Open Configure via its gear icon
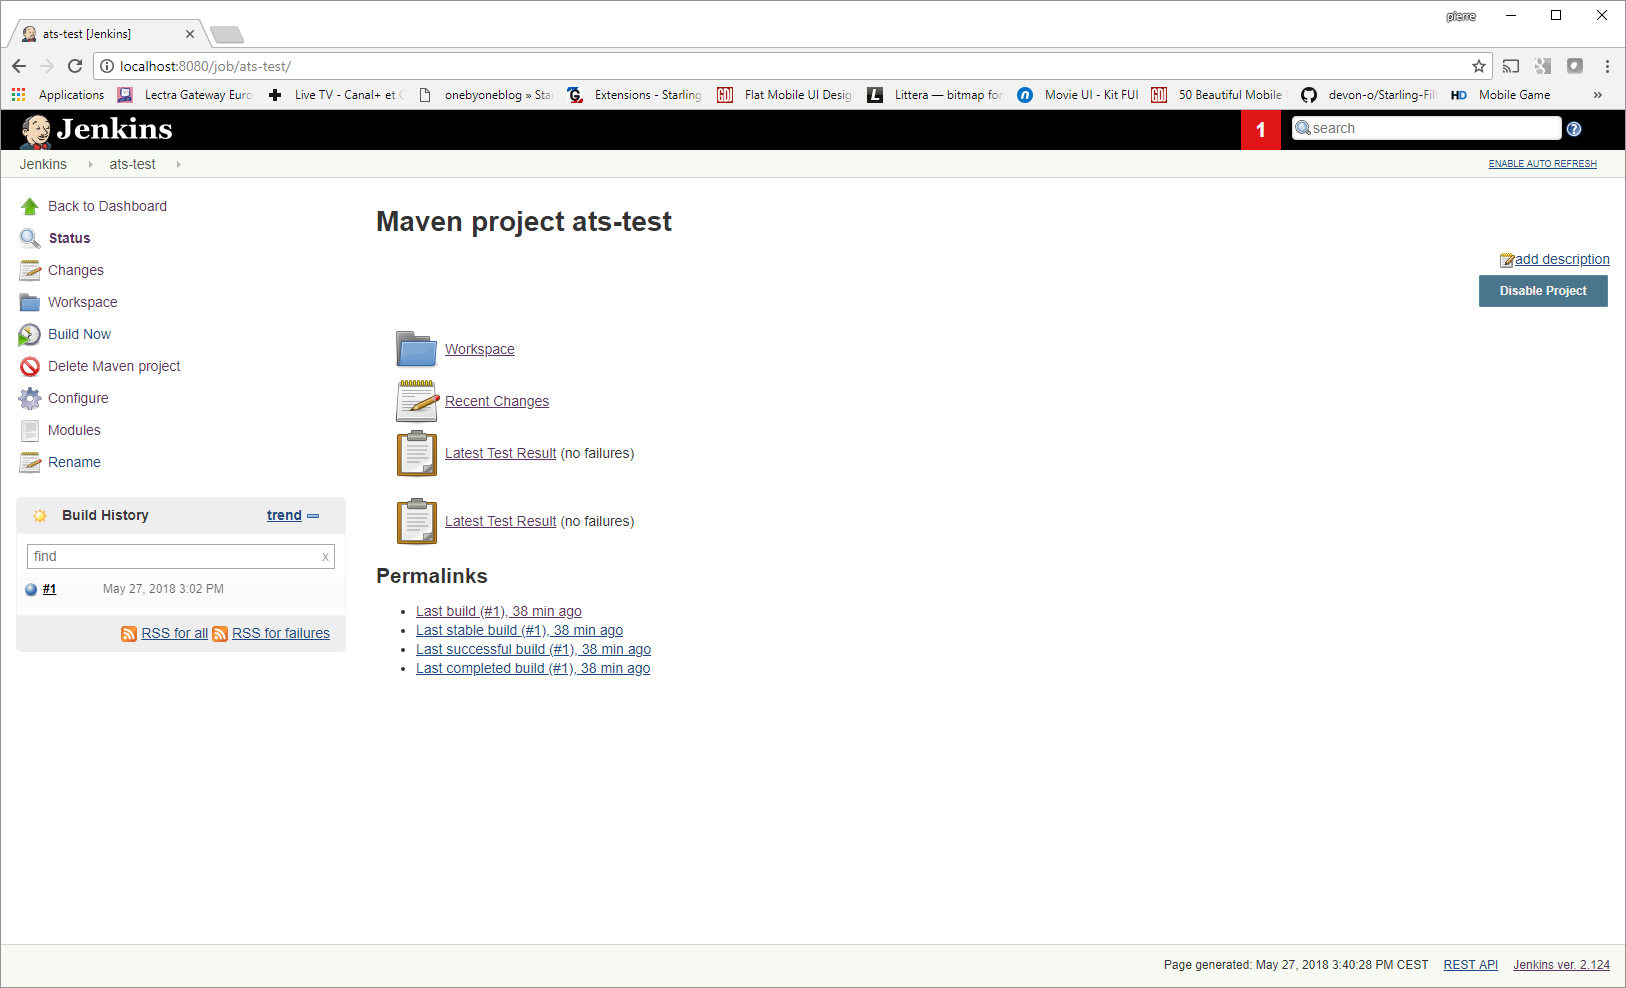The width and height of the screenshot is (1626, 988). coord(30,398)
